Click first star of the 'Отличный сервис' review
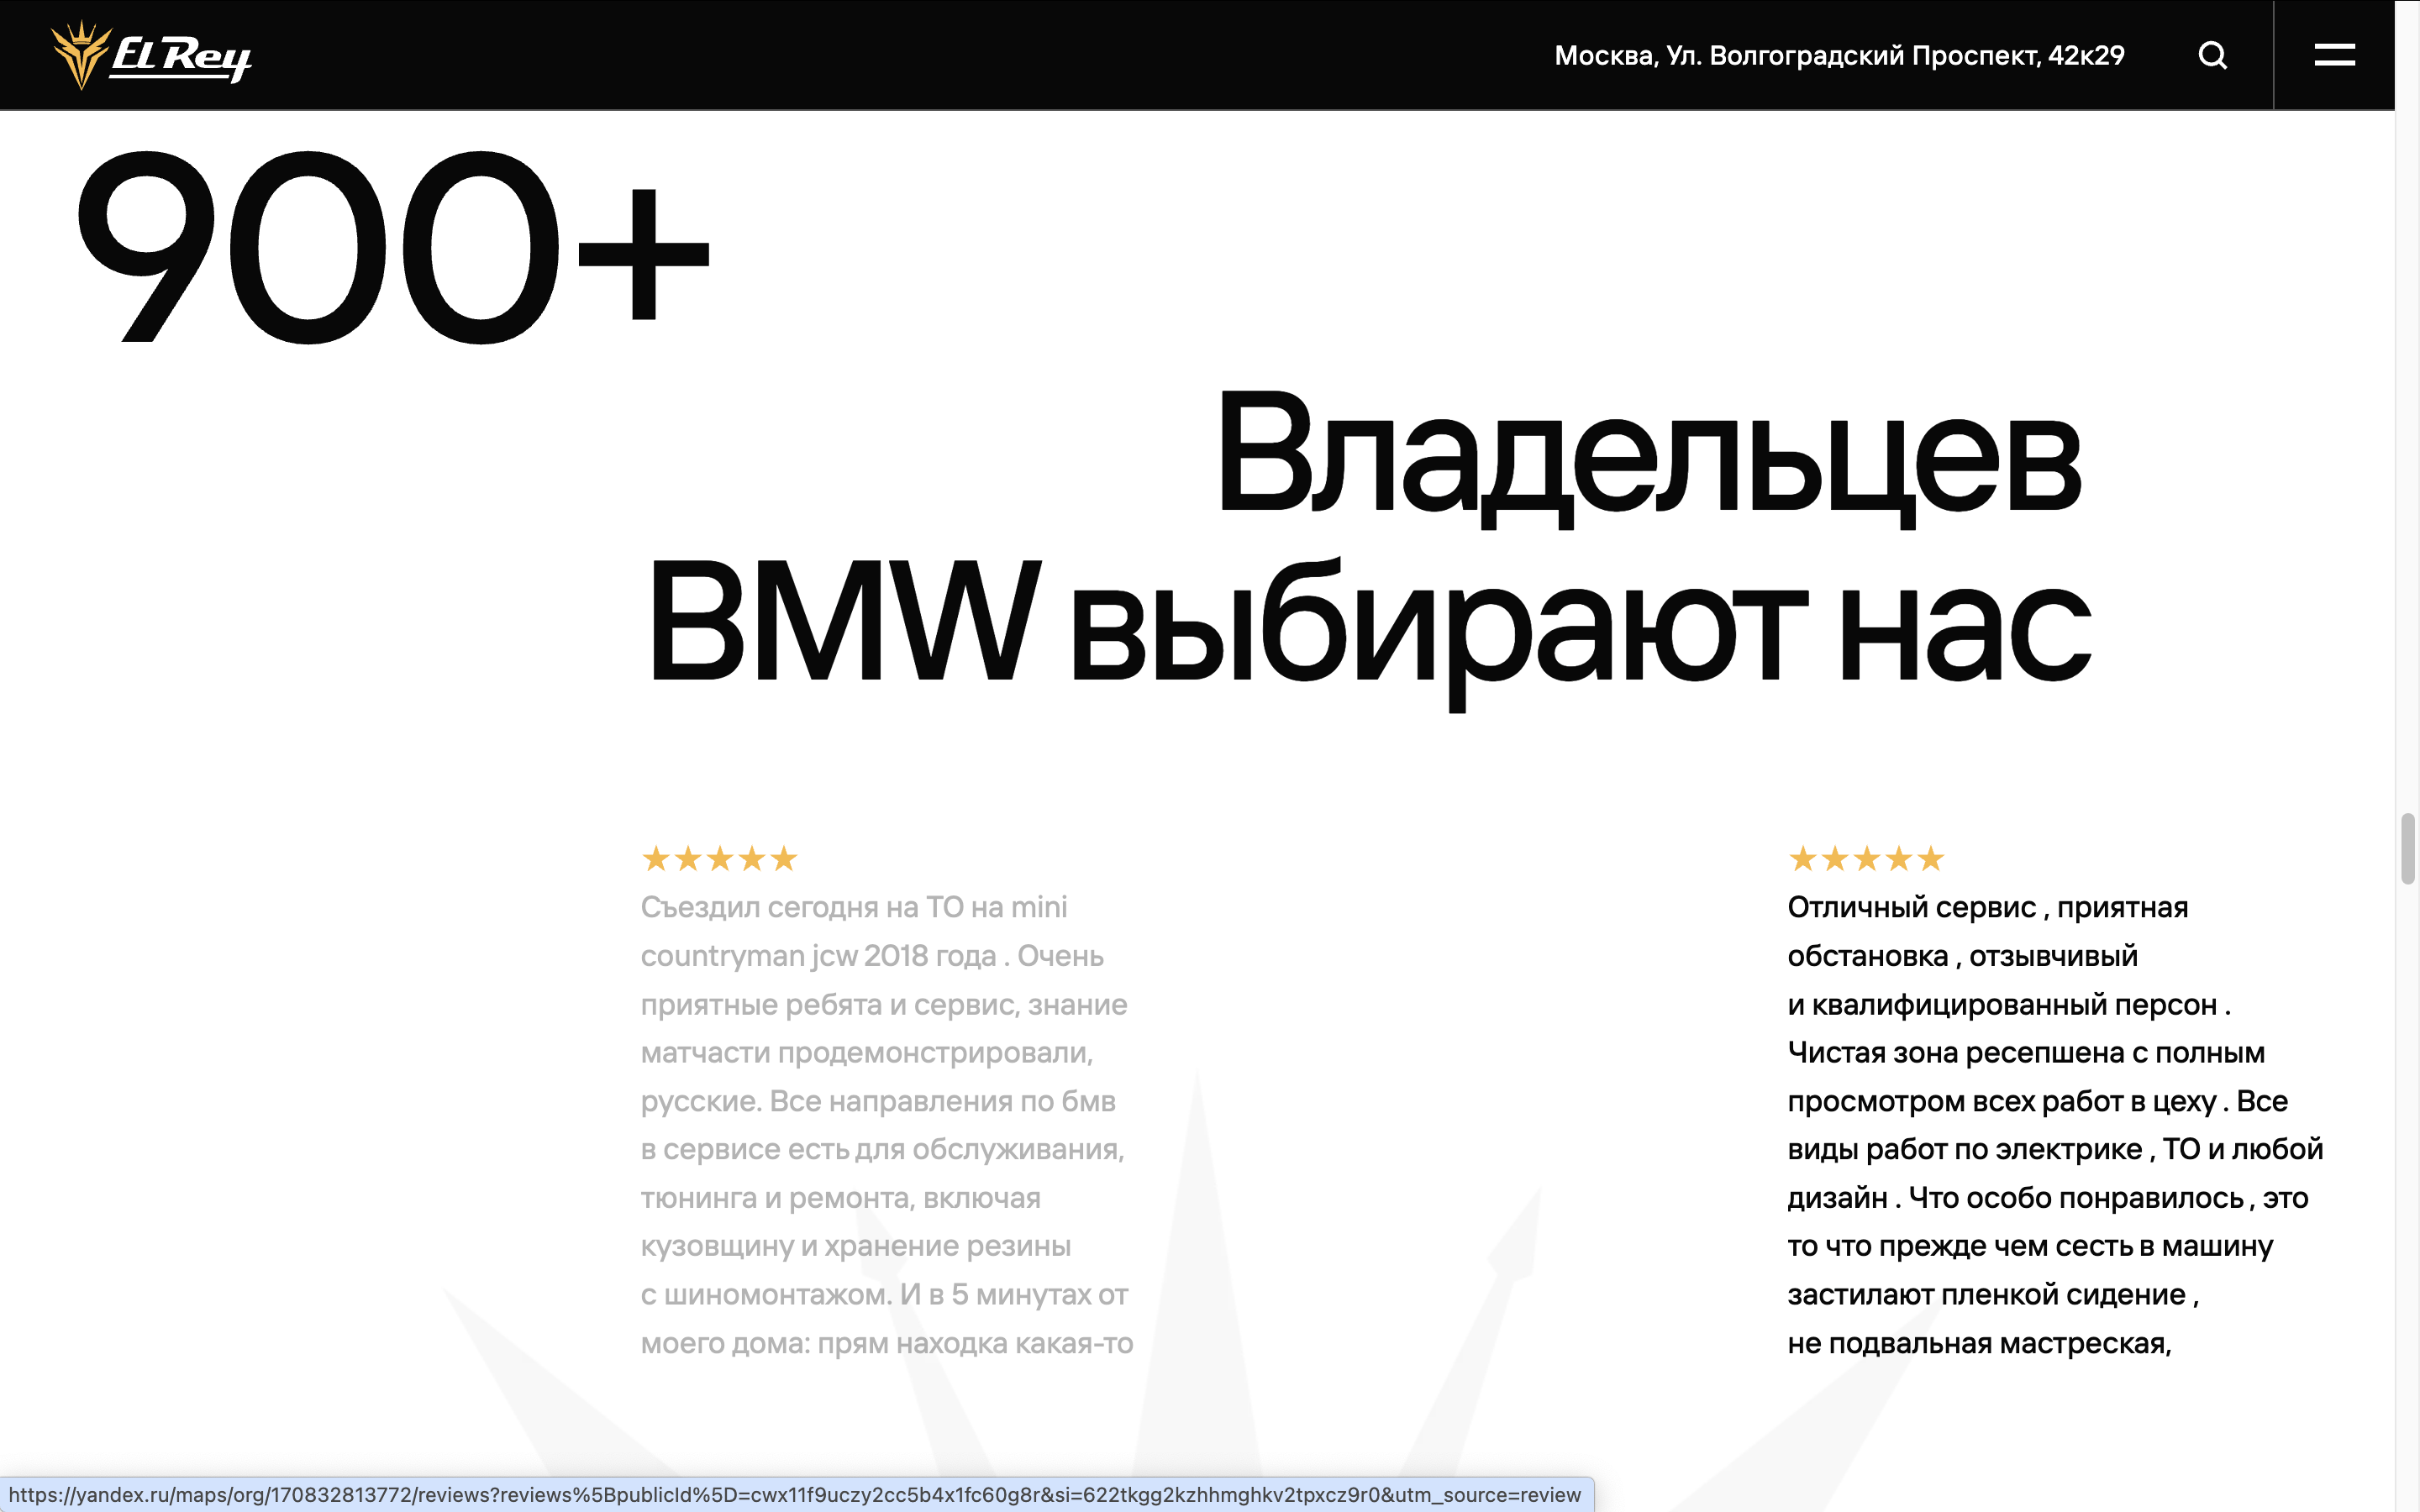This screenshot has width=2420, height=1512. coord(1803,858)
